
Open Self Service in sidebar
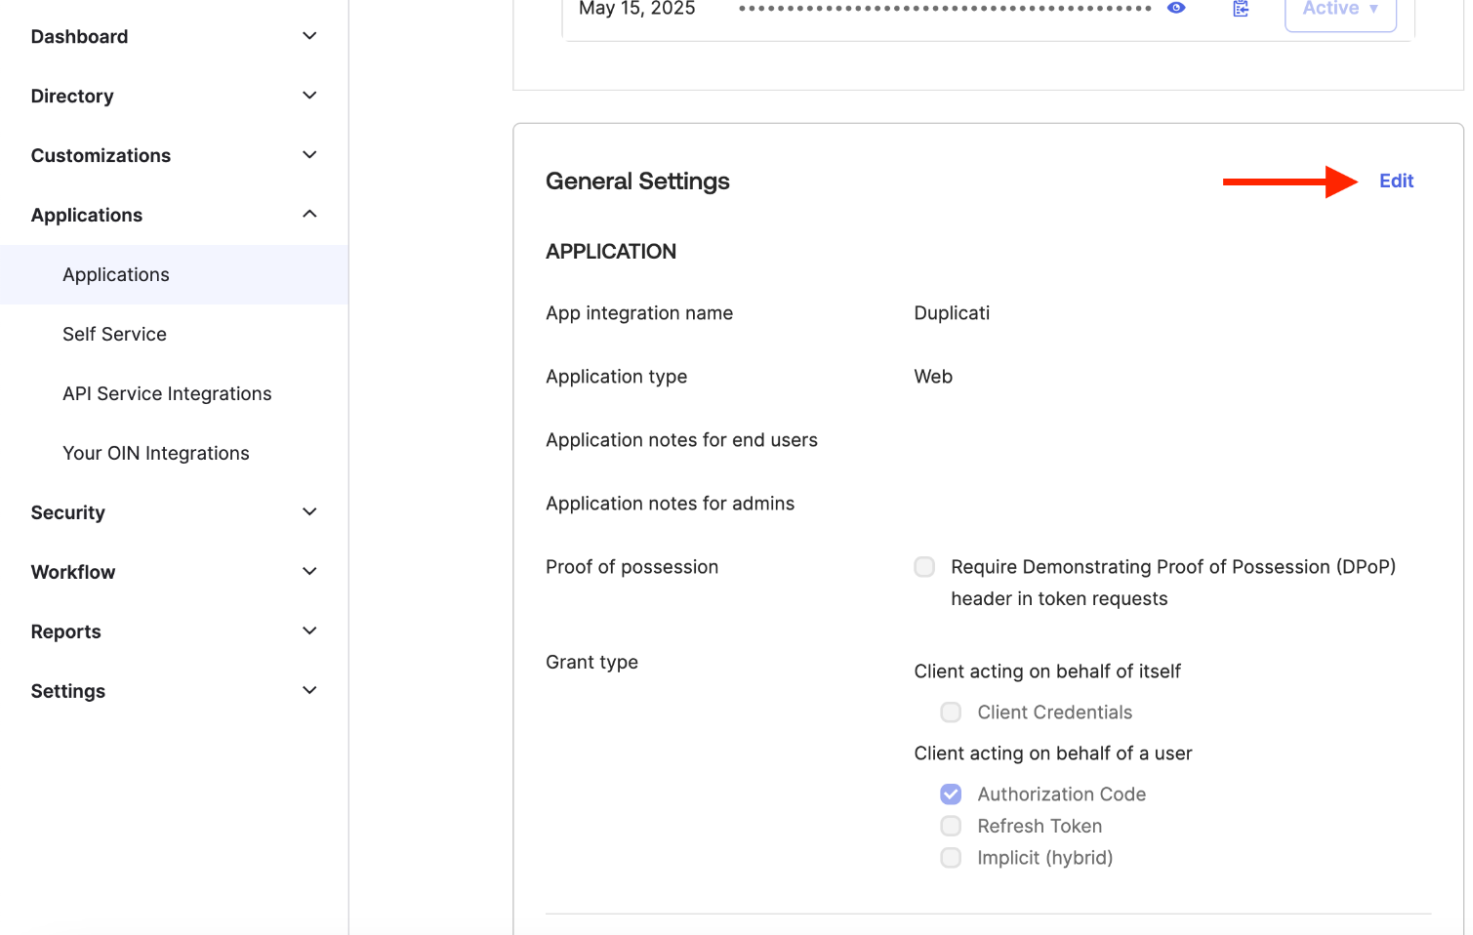pos(114,334)
